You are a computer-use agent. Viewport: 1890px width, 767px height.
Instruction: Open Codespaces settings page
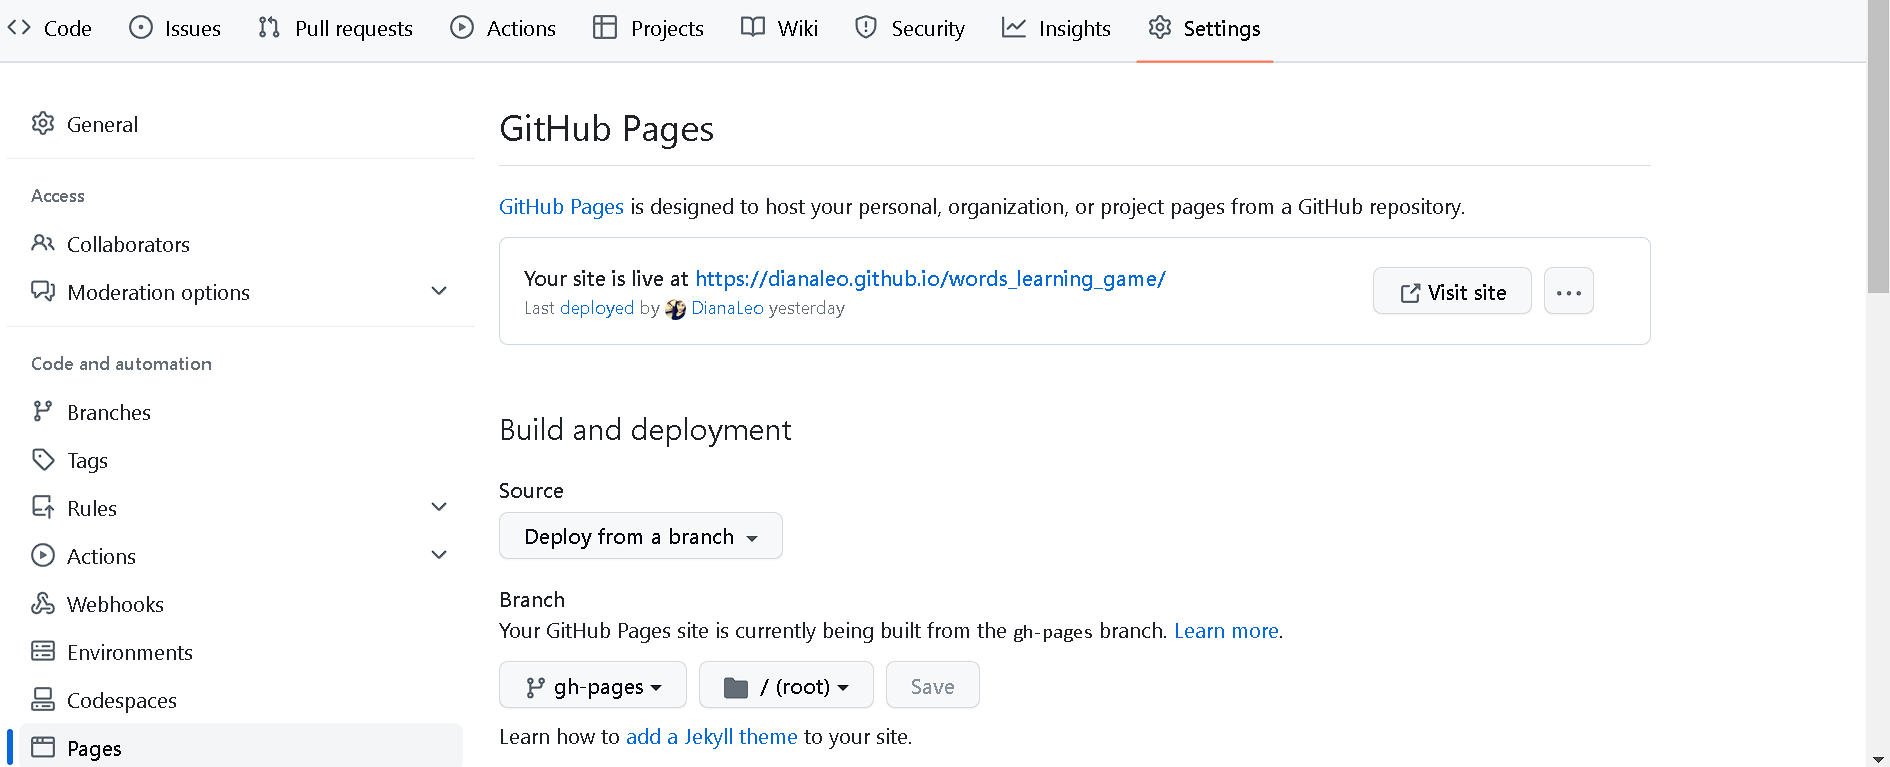point(241,700)
